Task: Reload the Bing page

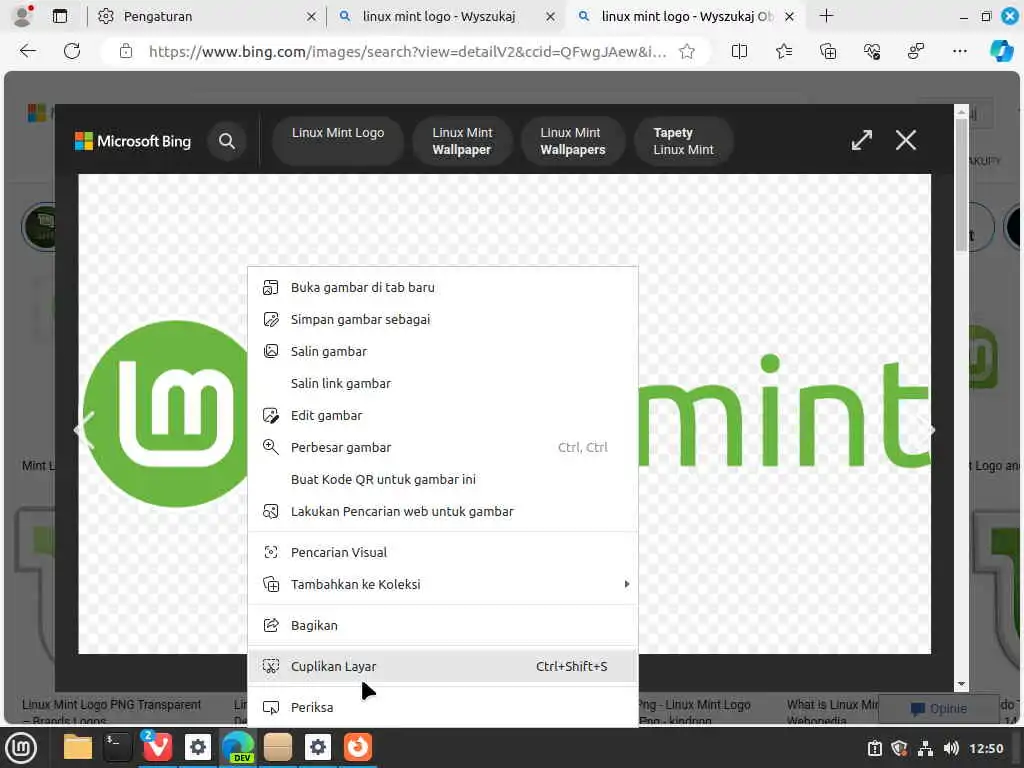Action: (x=72, y=51)
